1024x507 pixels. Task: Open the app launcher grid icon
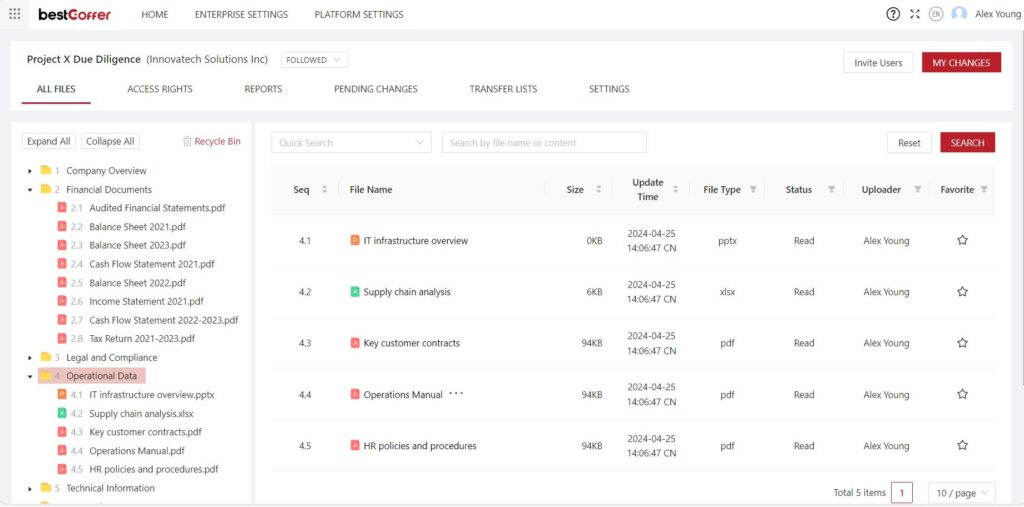(x=14, y=14)
